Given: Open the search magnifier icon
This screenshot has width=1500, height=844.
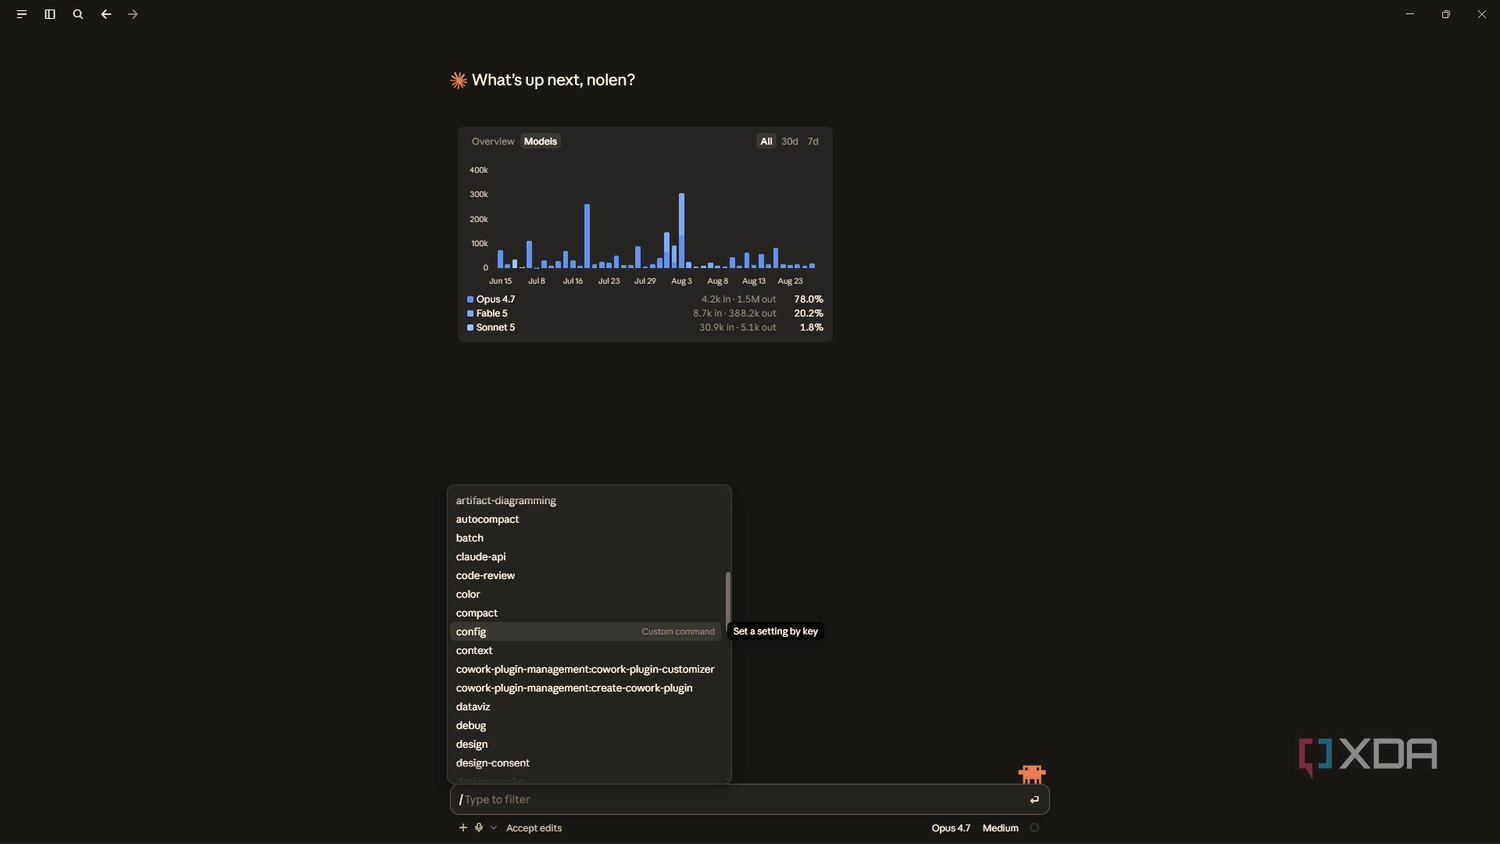Looking at the screenshot, I should (x=78, y=14).
